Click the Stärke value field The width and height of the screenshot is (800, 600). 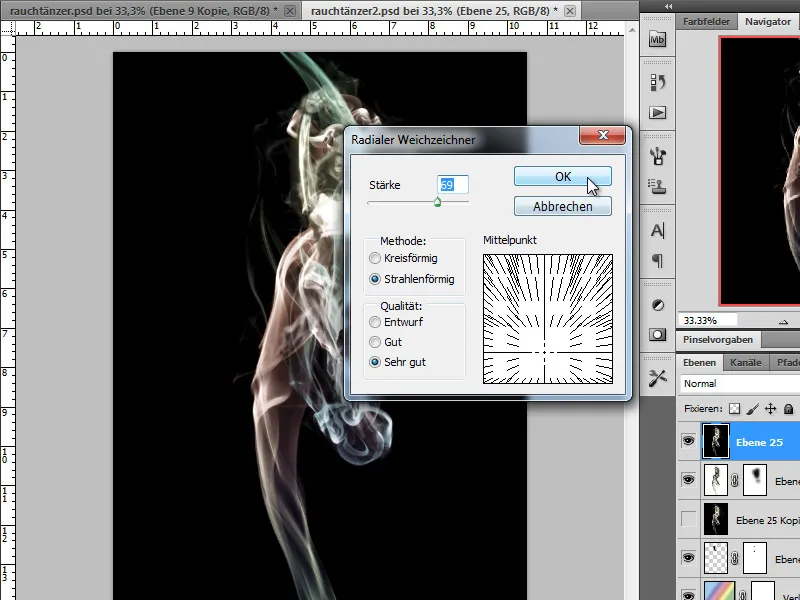coord(453,185)
